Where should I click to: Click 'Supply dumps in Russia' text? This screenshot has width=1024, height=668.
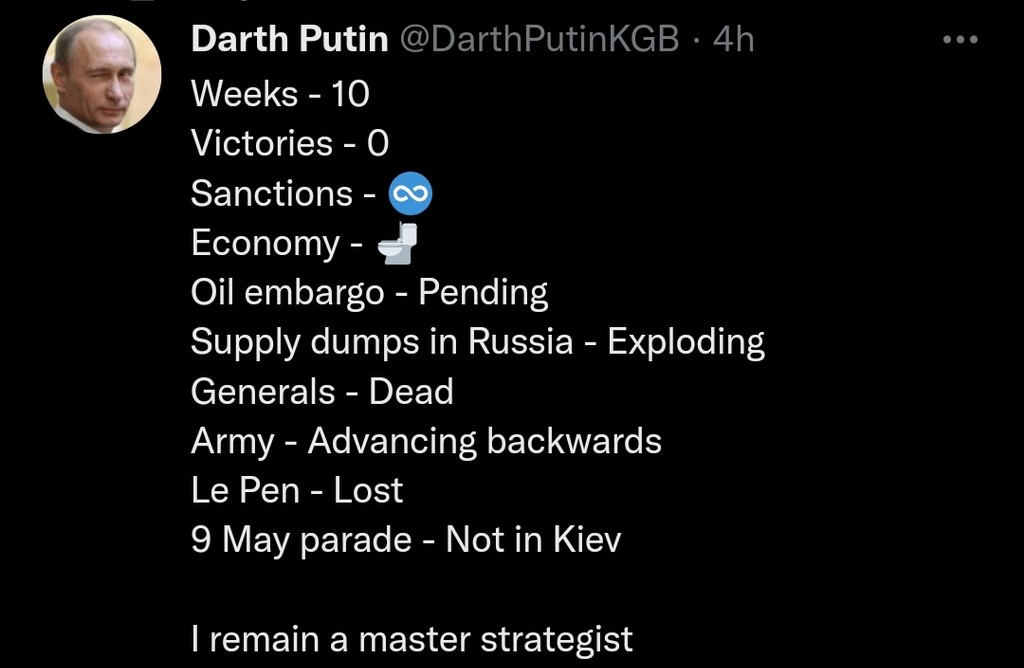pos(382,342)
